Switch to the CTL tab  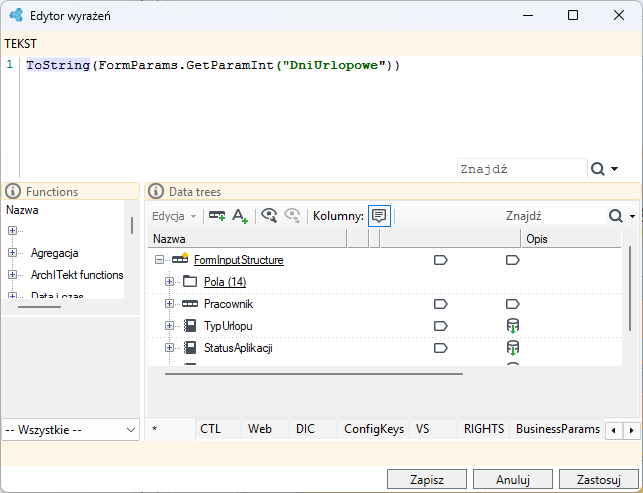point(218,429)
